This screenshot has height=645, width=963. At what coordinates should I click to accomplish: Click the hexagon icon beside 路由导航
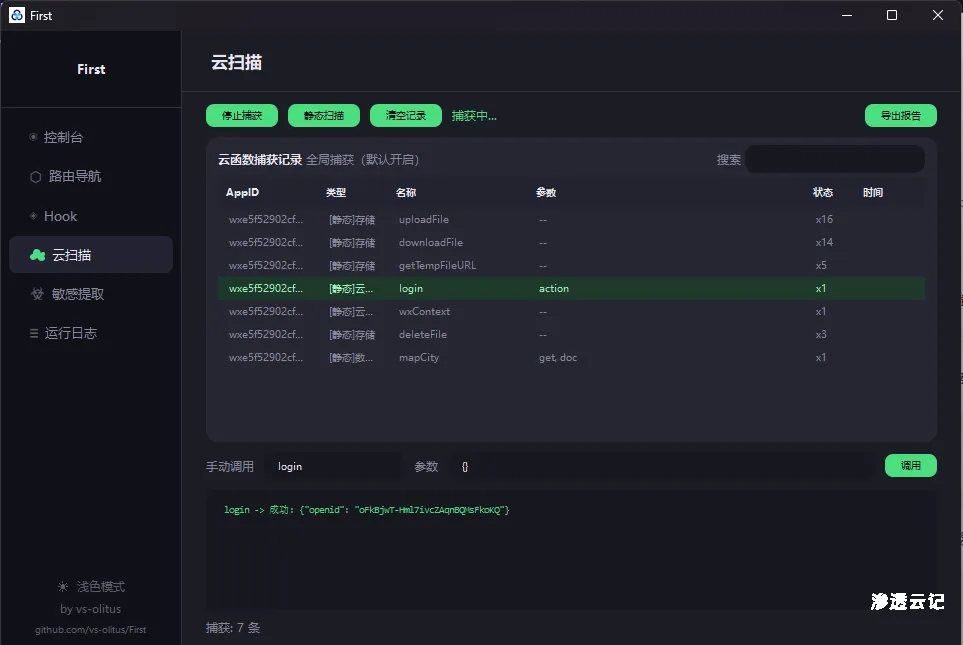(34, 176)
